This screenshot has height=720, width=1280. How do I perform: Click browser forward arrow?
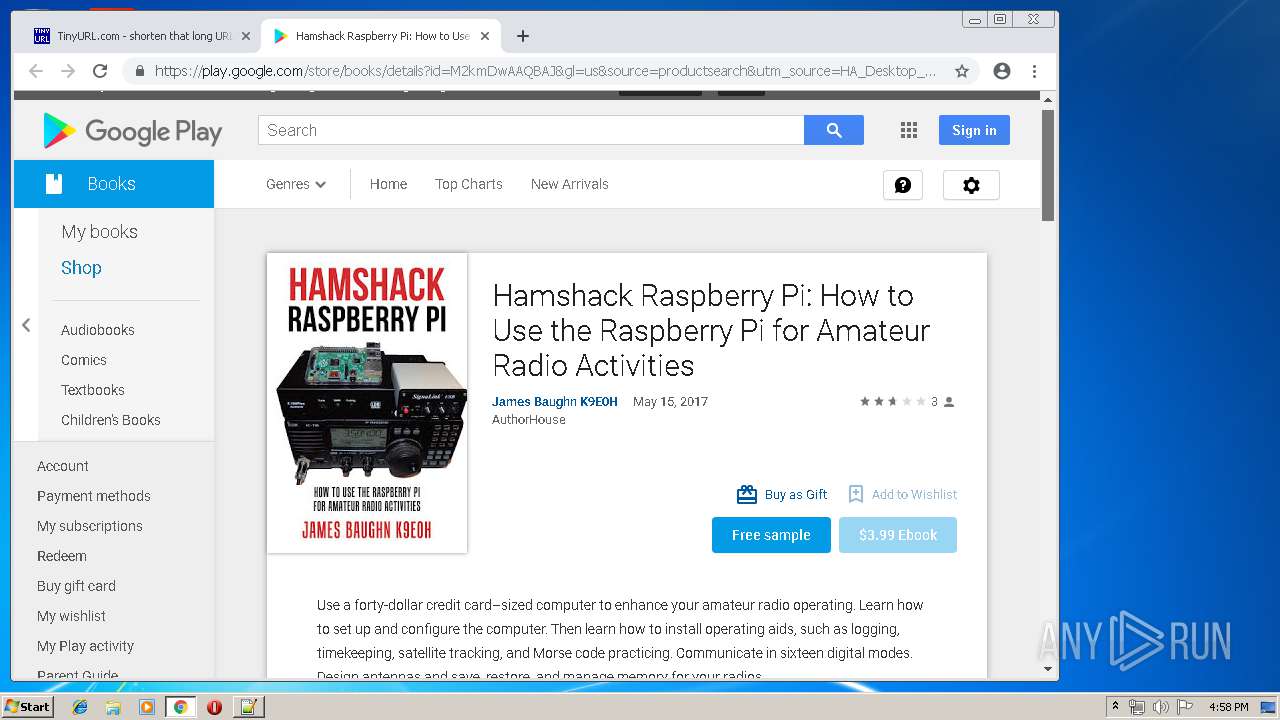pyautogui.click(x=68, y=71)
